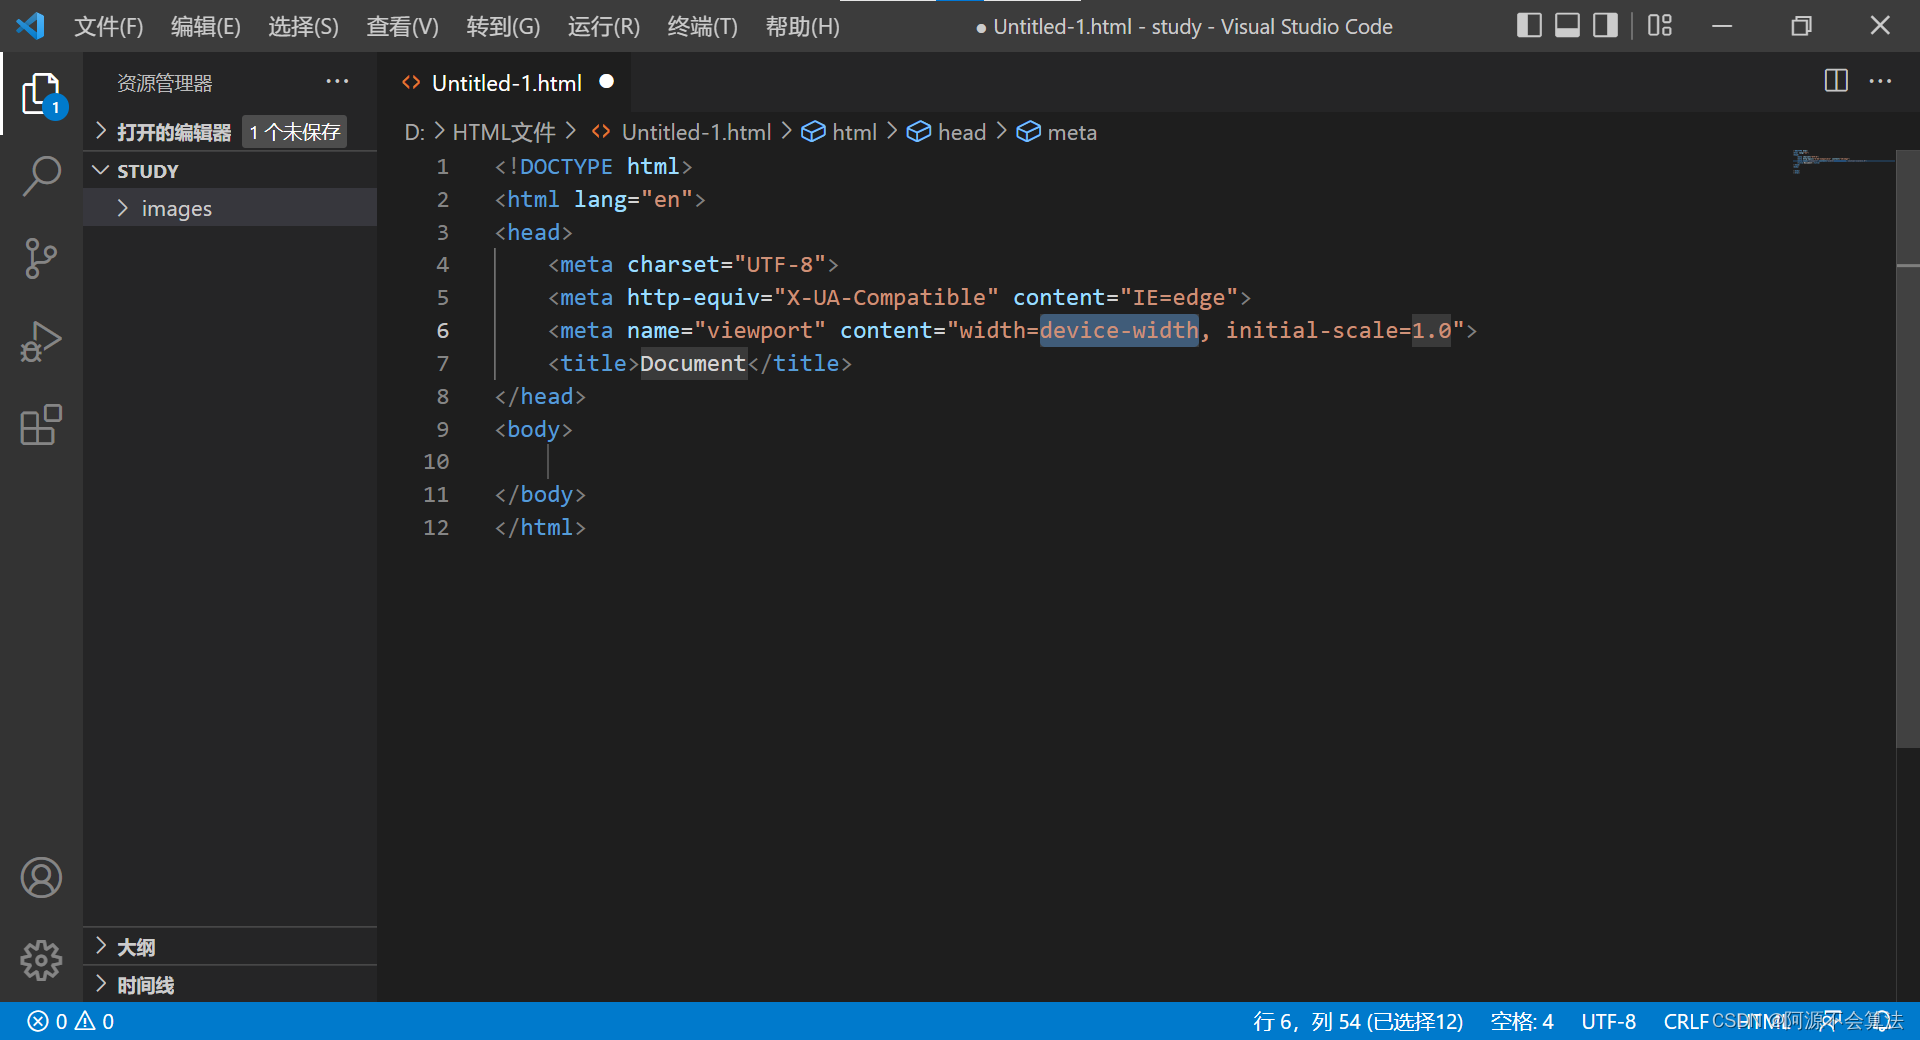Click the VS Code logo icon
The image size is (1920, 1040).
tap(30, 26)
